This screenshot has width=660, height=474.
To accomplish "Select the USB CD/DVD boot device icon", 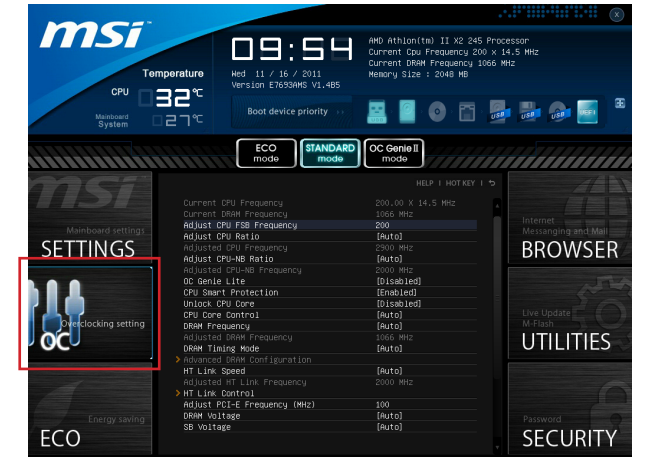I will [x=559, y=112].
